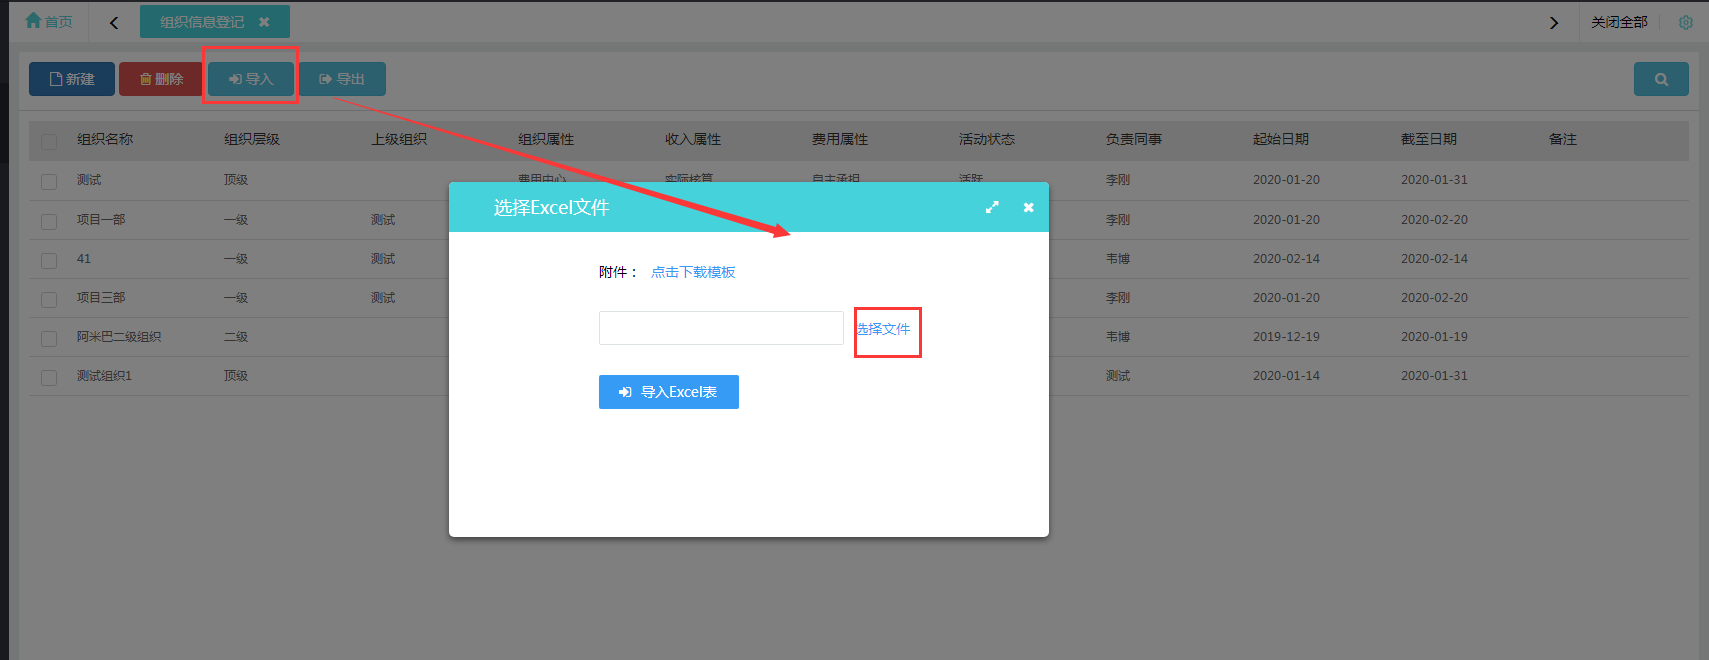Check the 项目一部 row checkbox
Viewport: 1709px width, 660px height.
tap(49, 221)
